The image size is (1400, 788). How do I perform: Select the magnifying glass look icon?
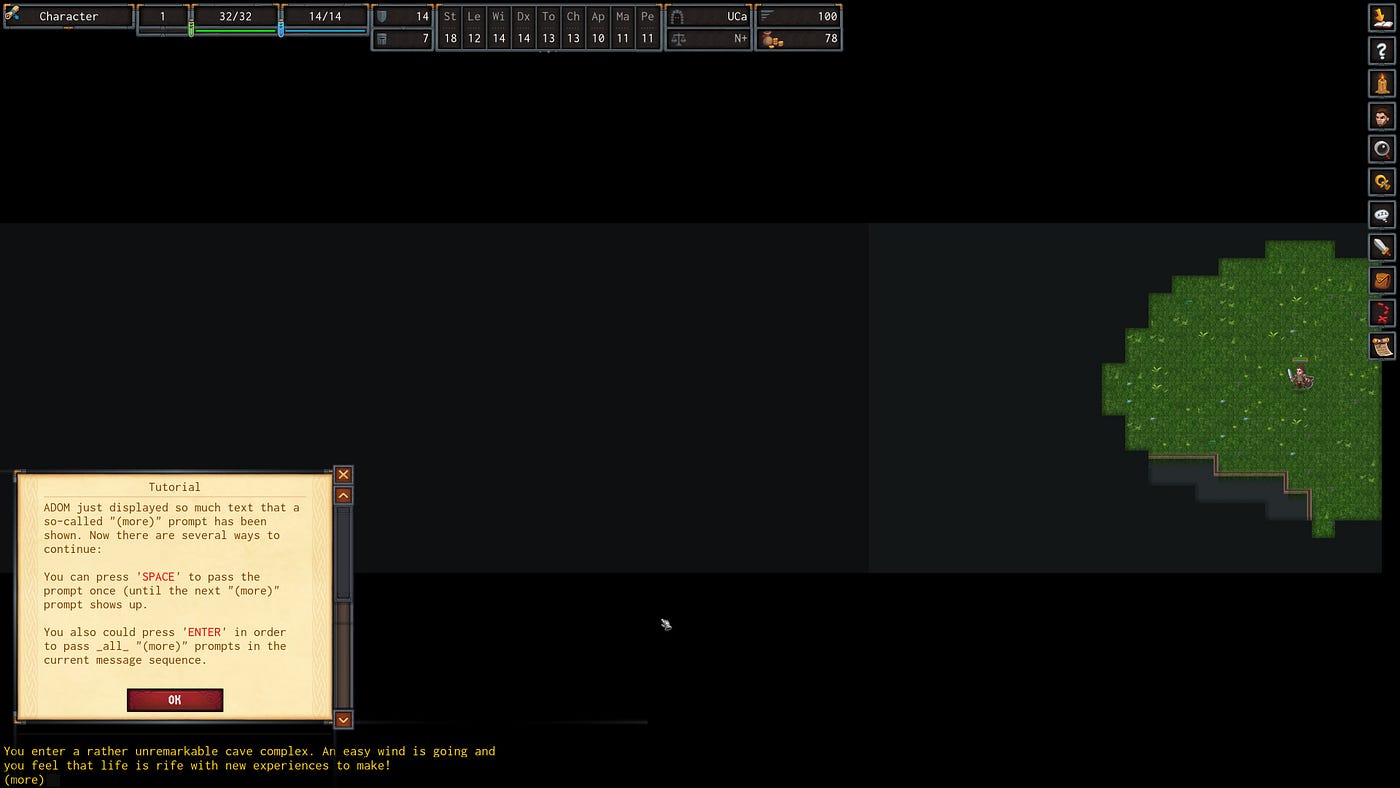[x=1382, y=149]
